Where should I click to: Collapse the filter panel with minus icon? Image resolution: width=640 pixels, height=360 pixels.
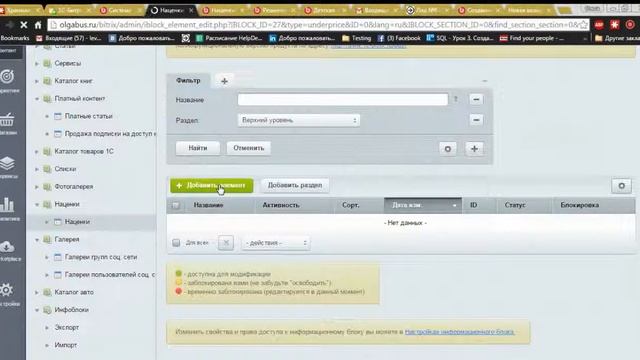tap(484, 81)
